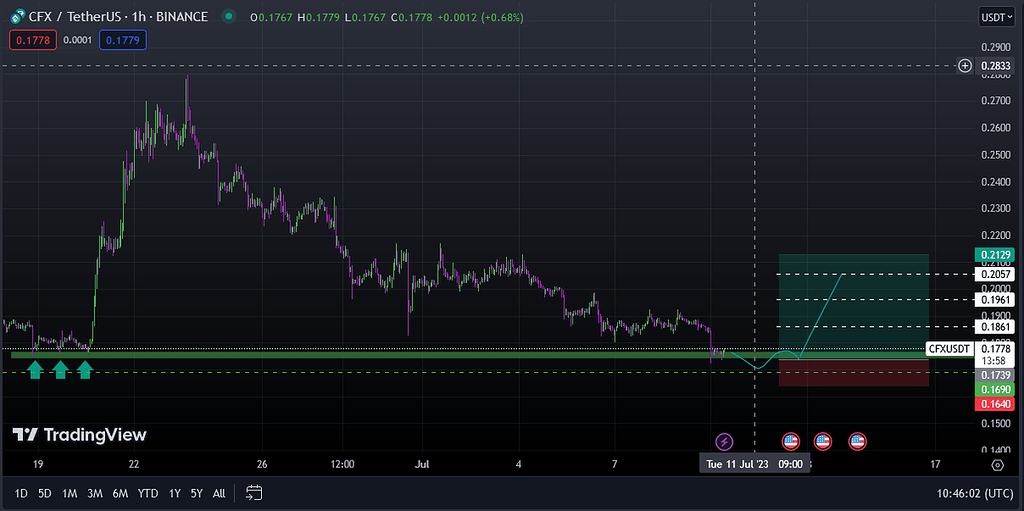The width and height of the screenshot is (1024, 511).
Task: Open the Go to date calendar icon
Action: 254,493
